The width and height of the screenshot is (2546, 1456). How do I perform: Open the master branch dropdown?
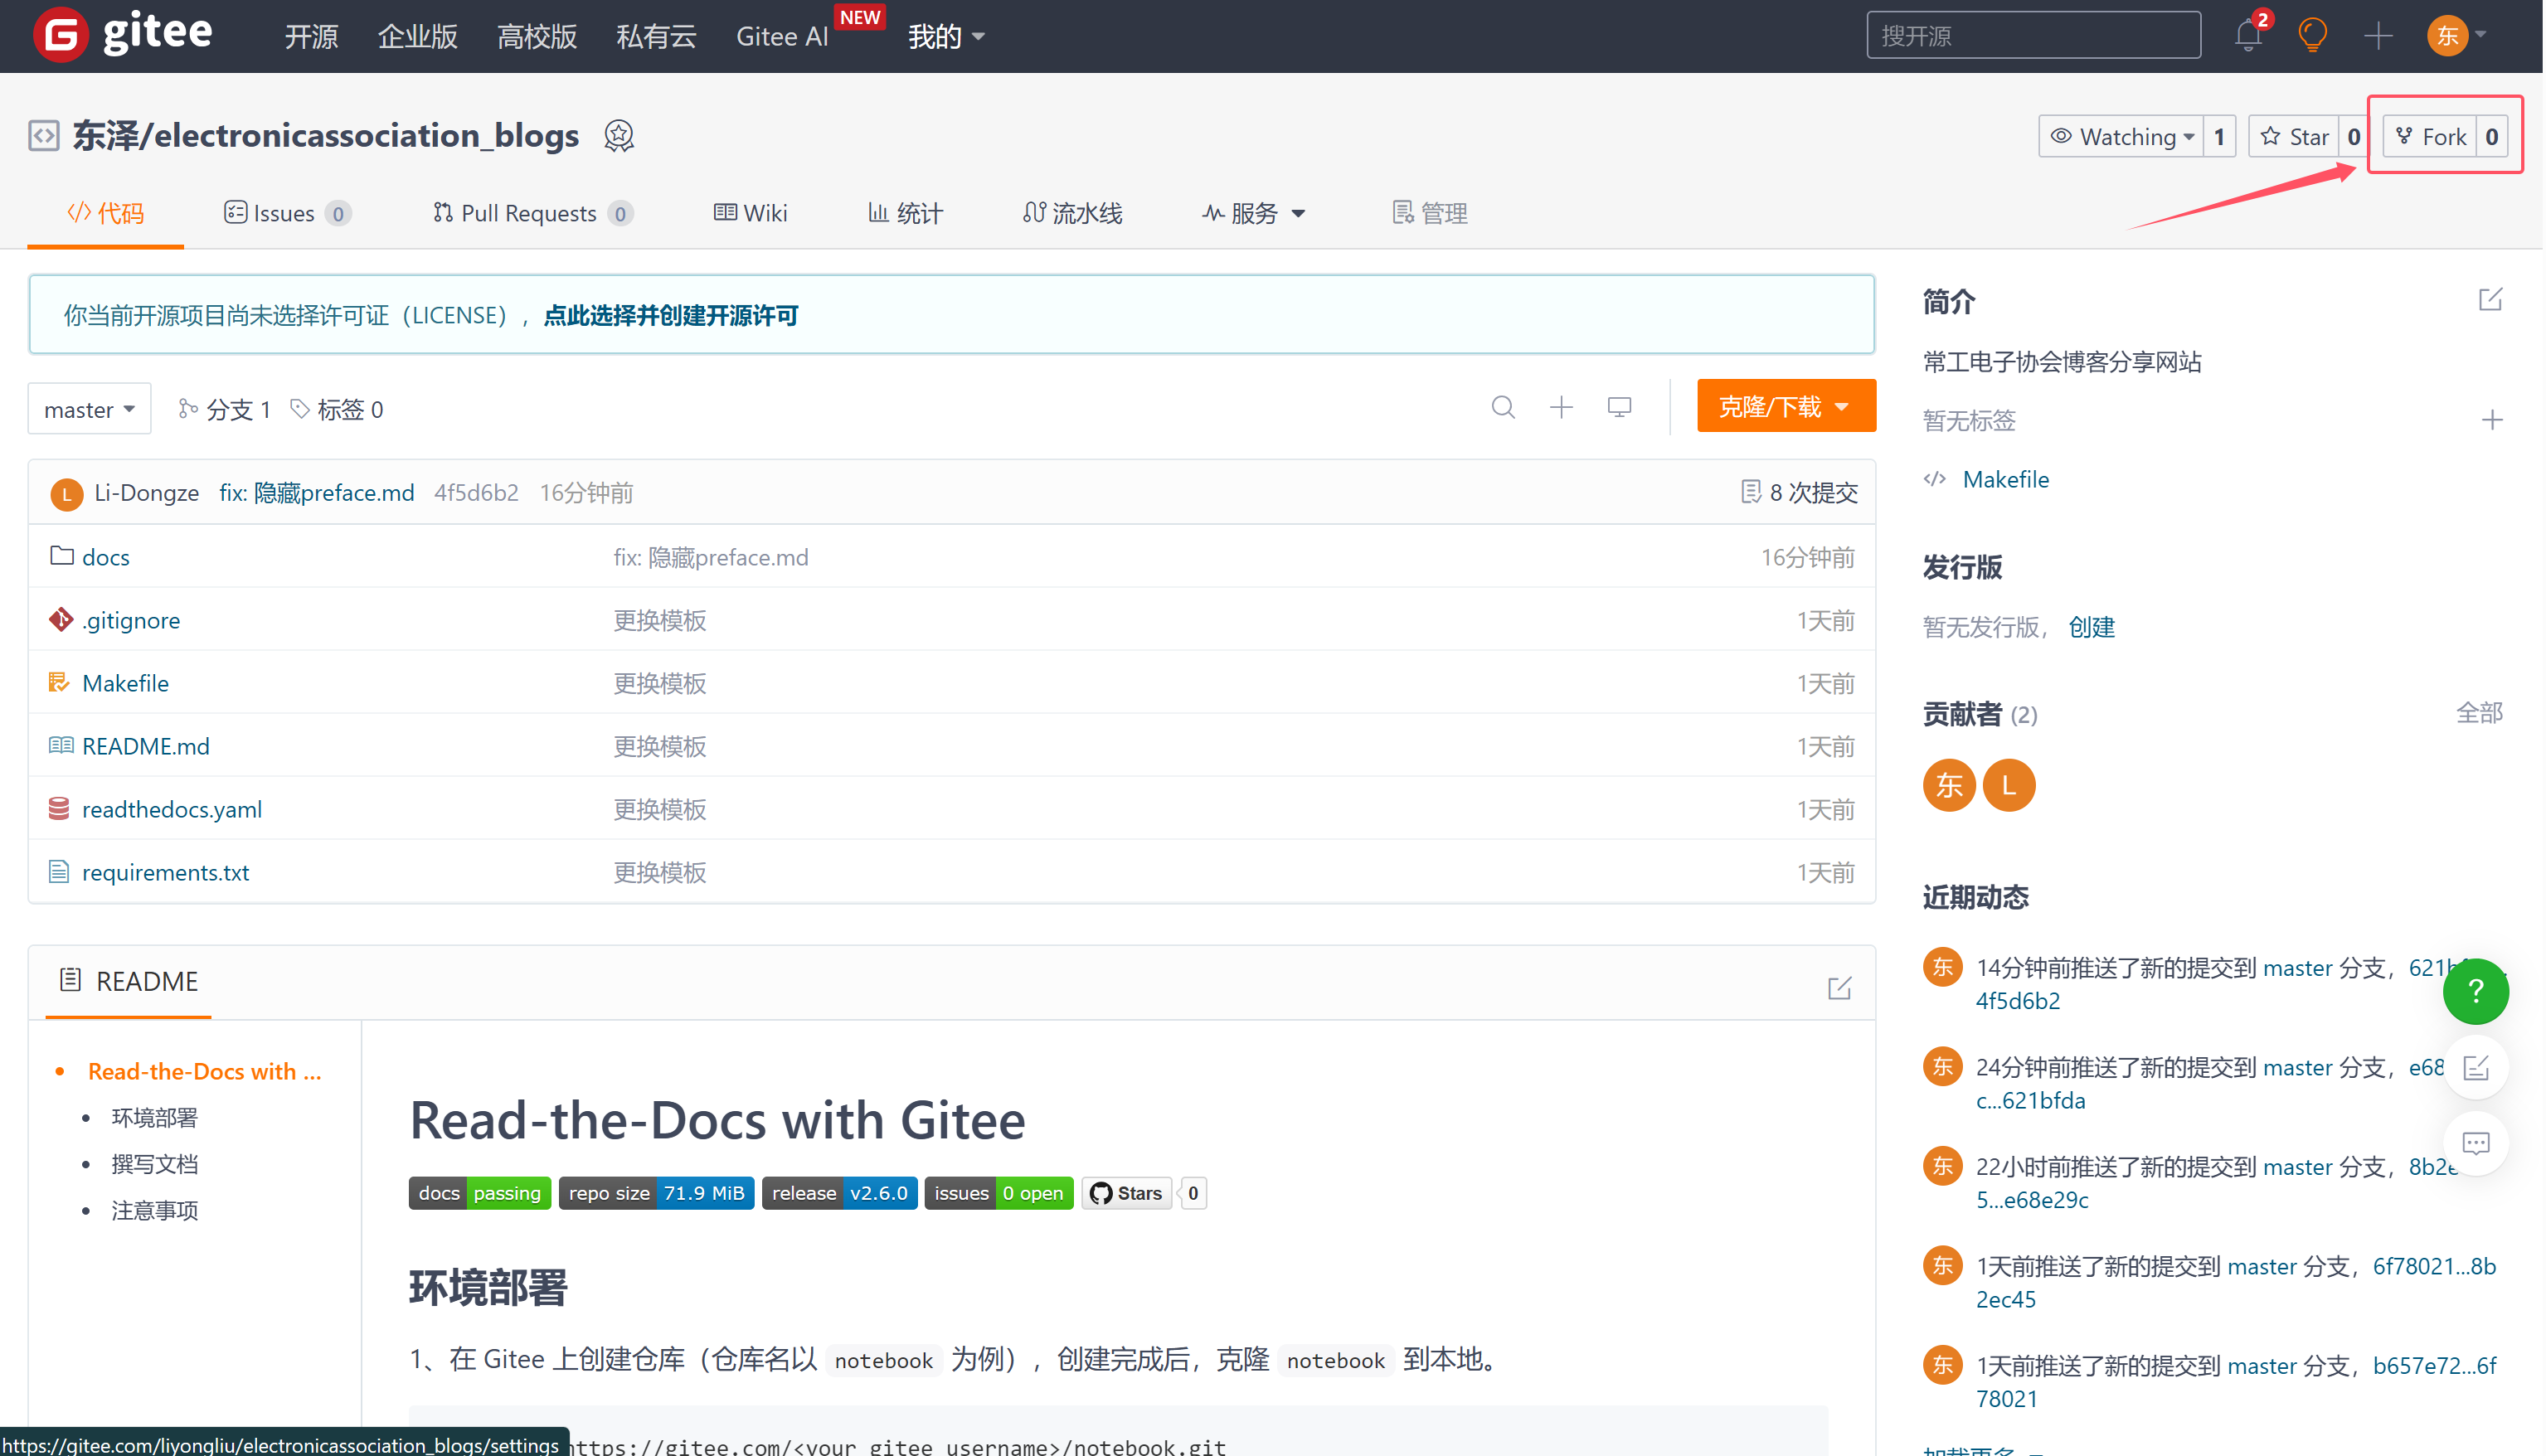89,409
